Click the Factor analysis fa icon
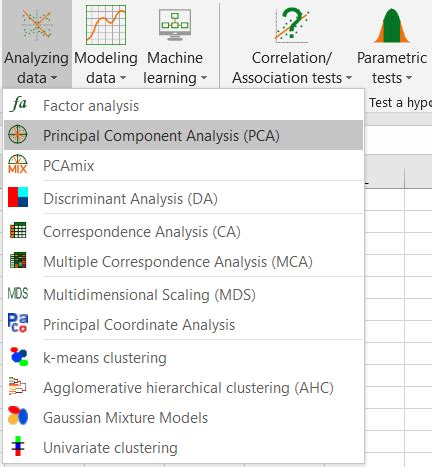Image resolution: width=432 pixels, height=467 pixels. 18,105
